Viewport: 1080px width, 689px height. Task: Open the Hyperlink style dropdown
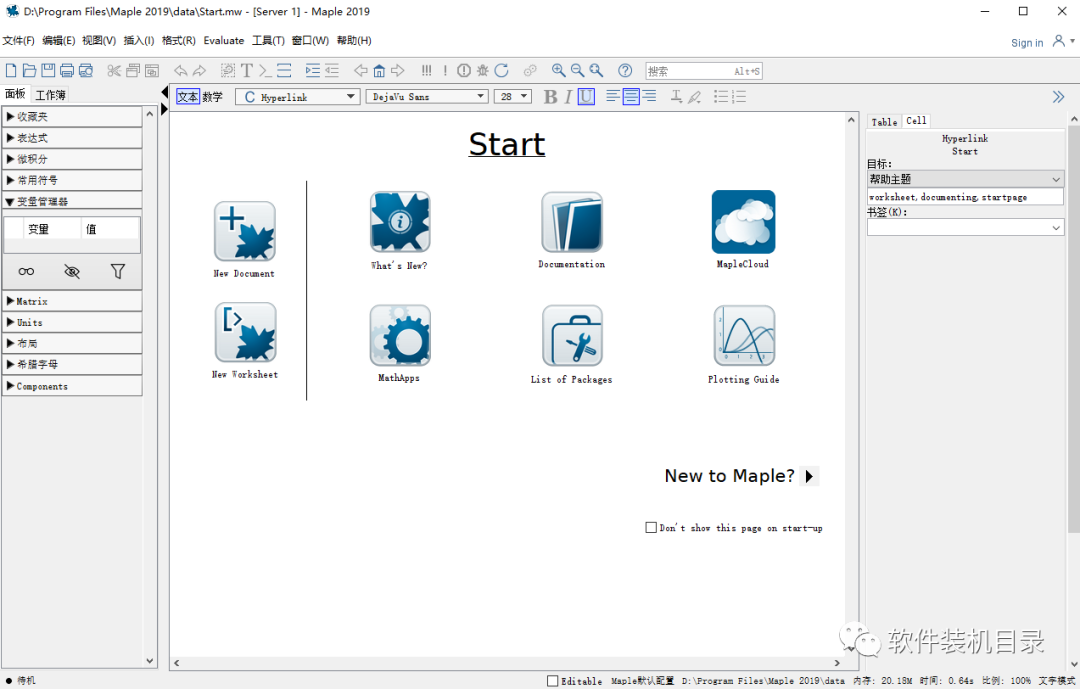298,96
